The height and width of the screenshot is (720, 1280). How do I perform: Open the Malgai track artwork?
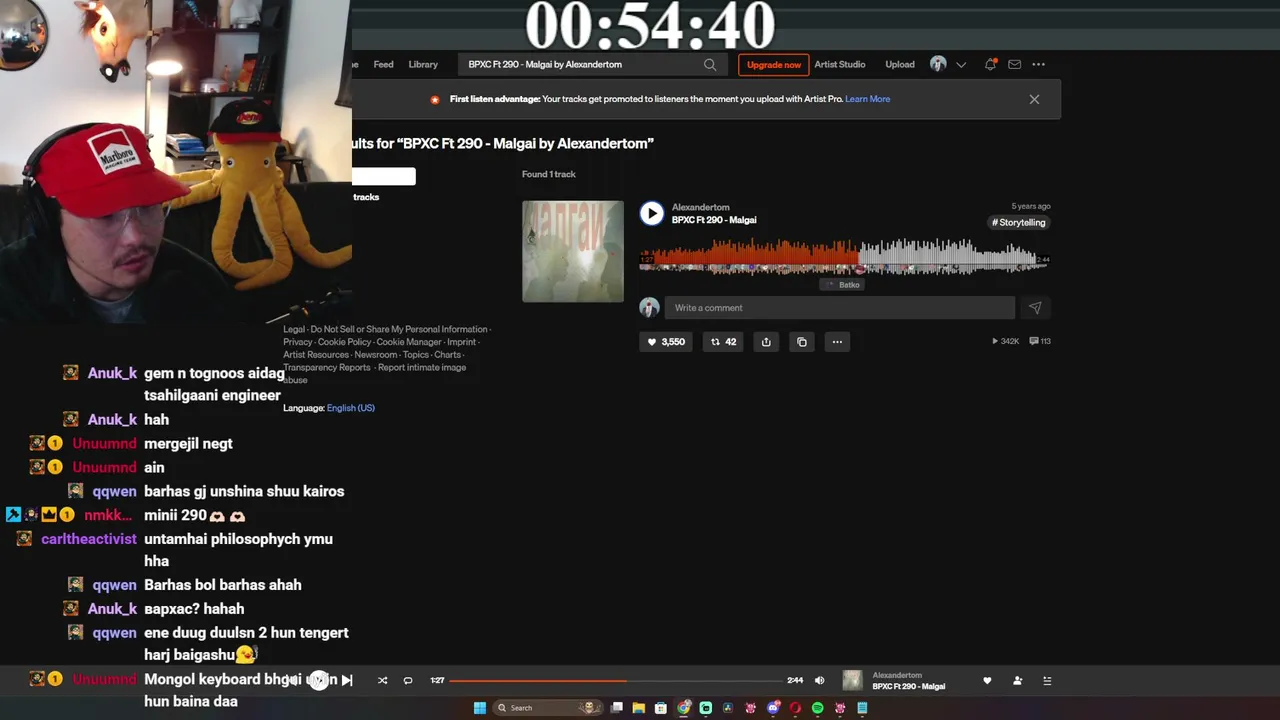573,251
